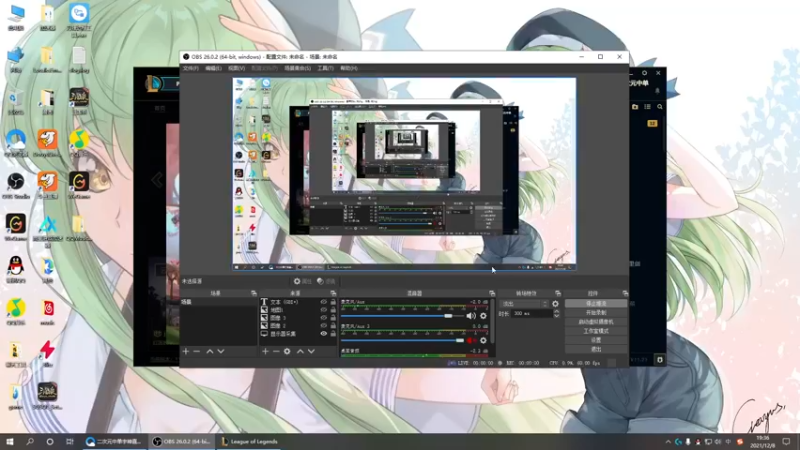Open the 帮助(H) Help menu

349,68
